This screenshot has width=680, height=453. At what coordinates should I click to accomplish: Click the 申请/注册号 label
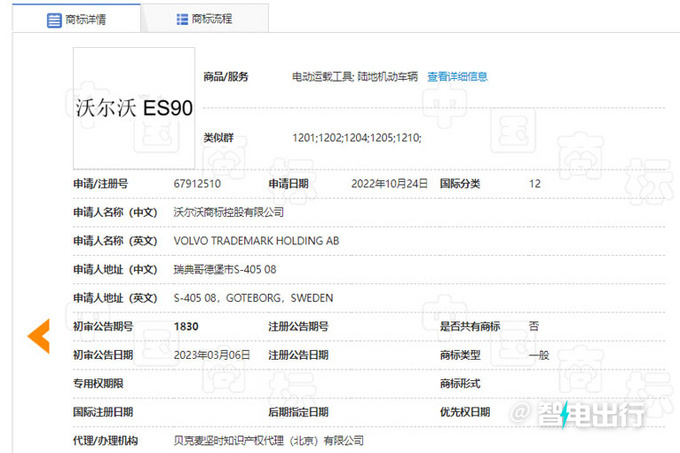tap(101, 184)
